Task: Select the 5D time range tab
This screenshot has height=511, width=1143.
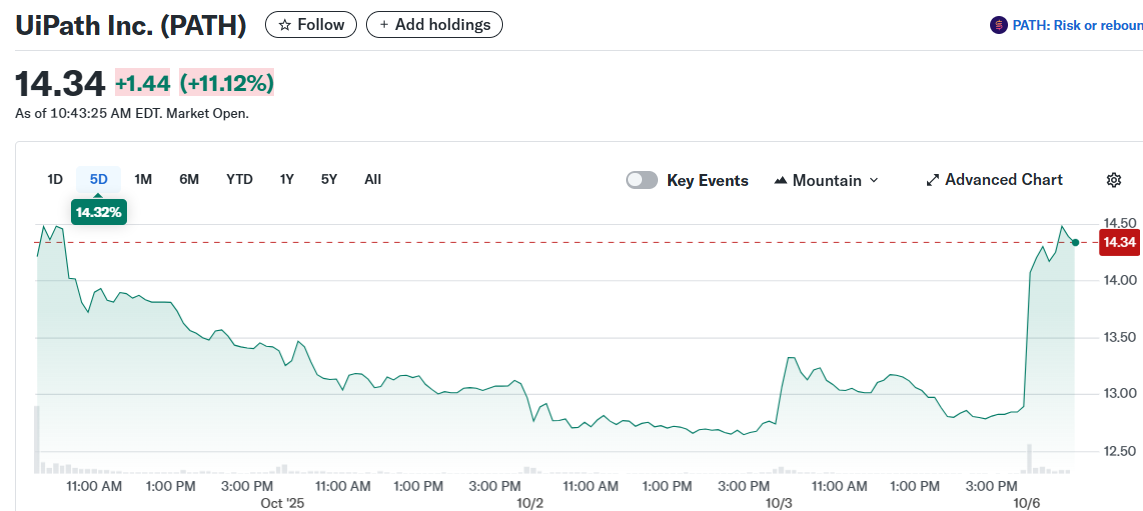Action: coord(98,180)
